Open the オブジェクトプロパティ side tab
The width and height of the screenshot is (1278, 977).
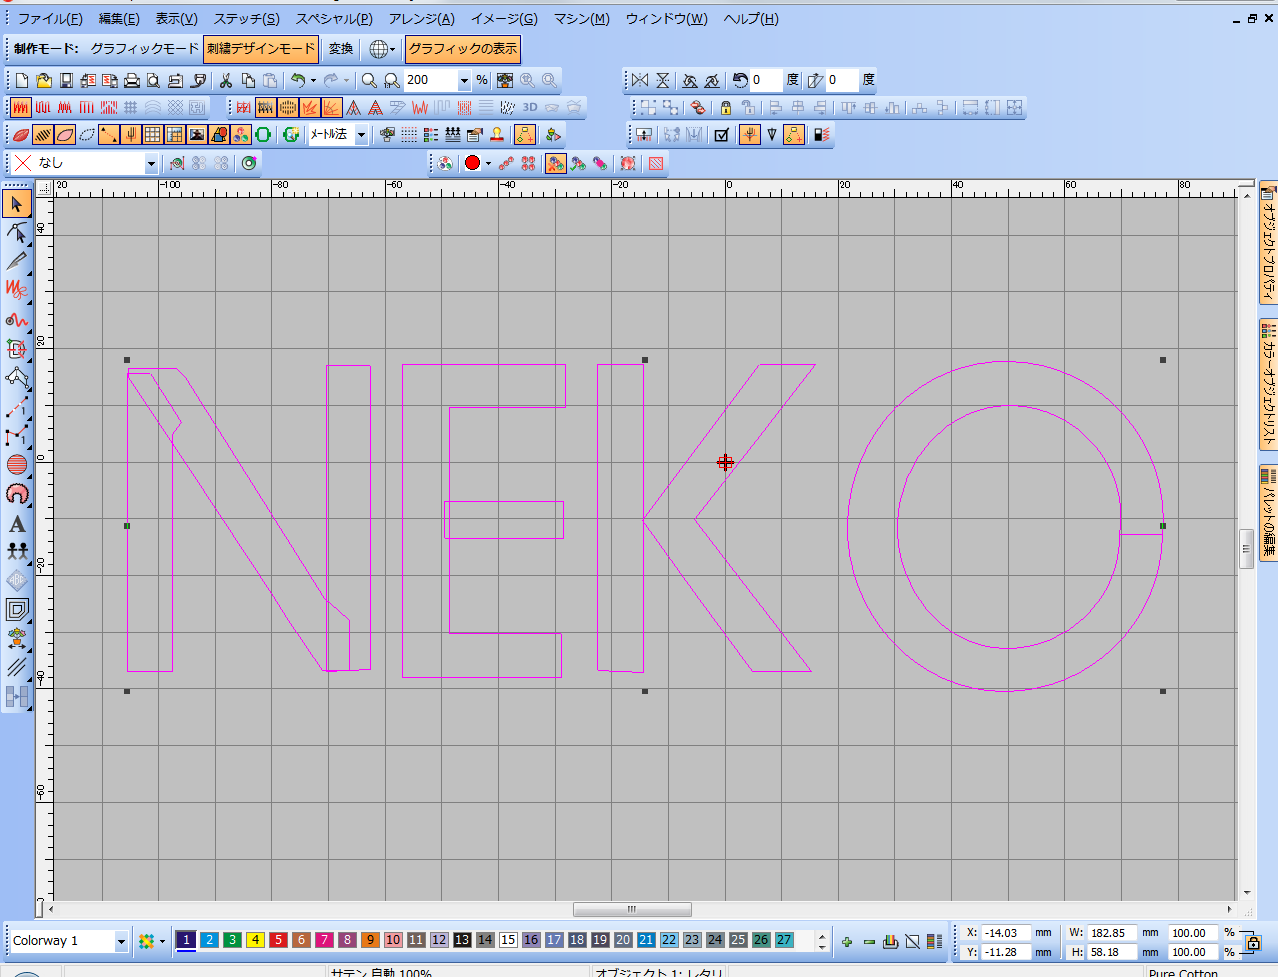pos(1268,244)
